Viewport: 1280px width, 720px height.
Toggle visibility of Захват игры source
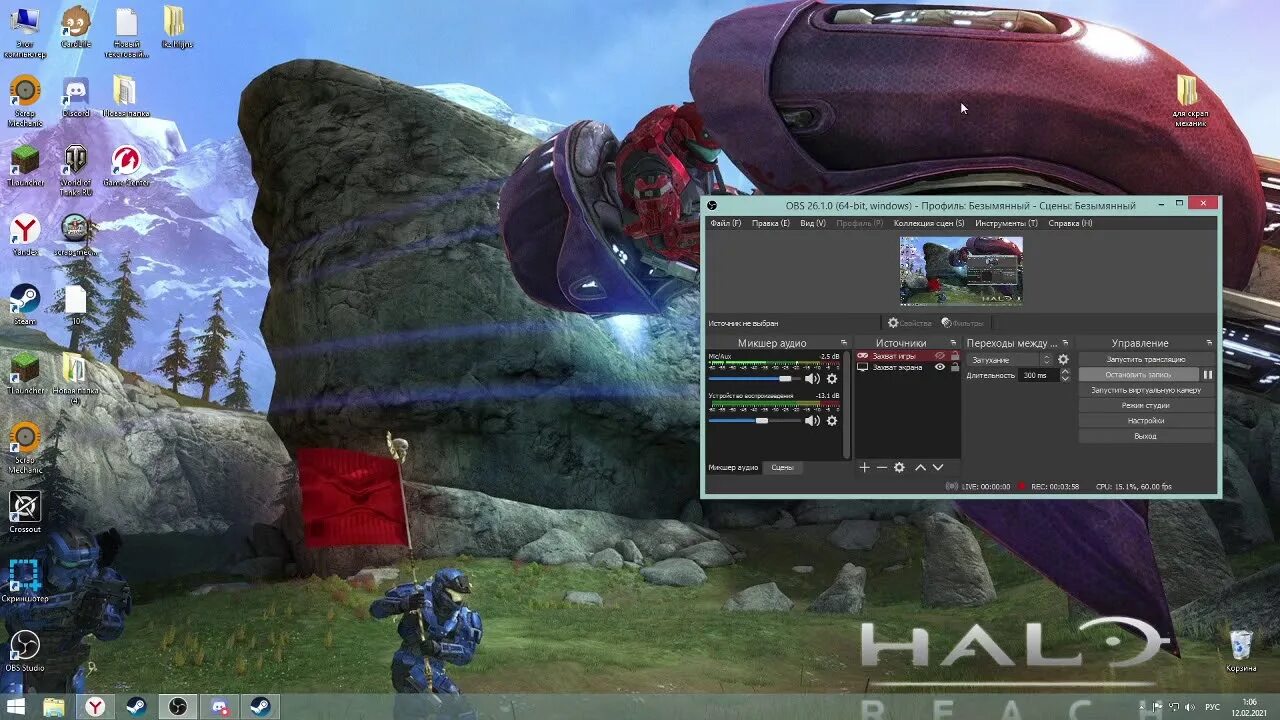coord(940,356)
